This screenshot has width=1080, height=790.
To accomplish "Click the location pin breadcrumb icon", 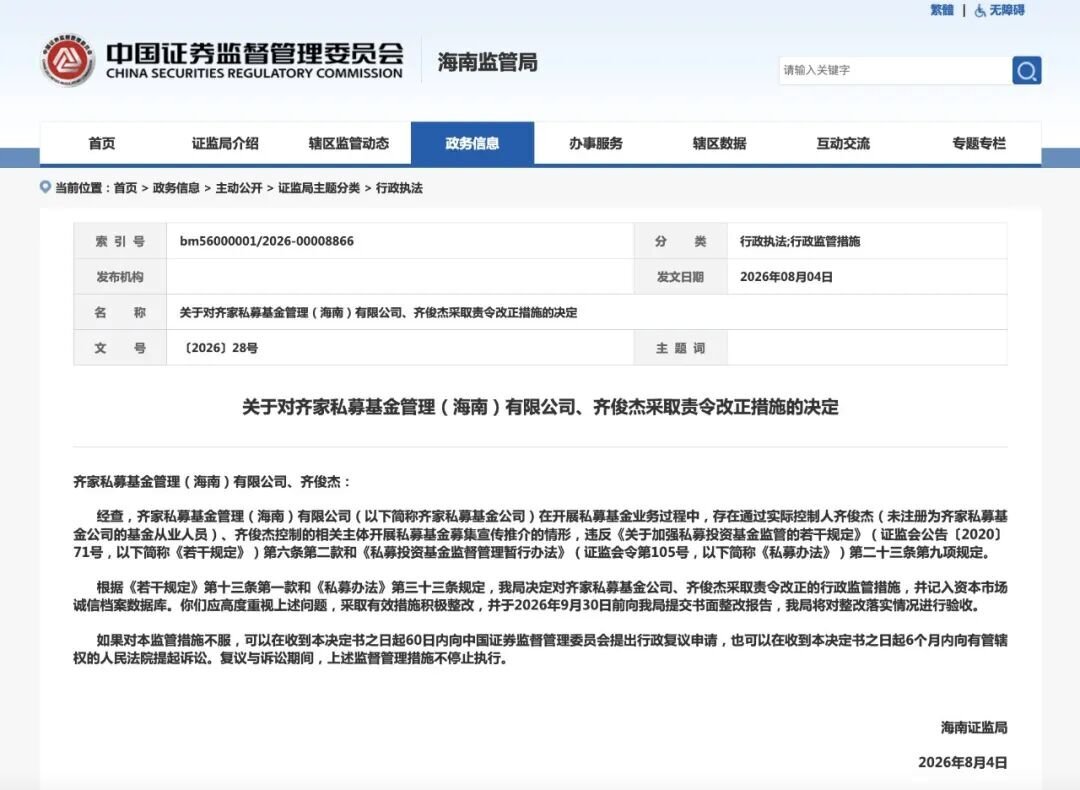I will click(x=45, y=187).
